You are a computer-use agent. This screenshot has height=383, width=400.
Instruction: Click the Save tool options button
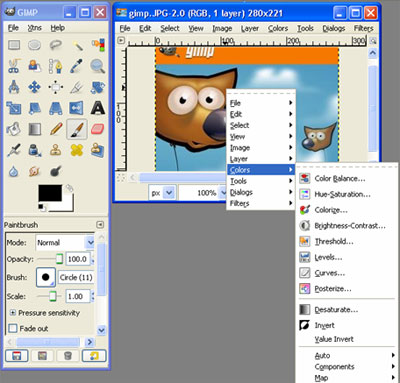click(16, 356)
